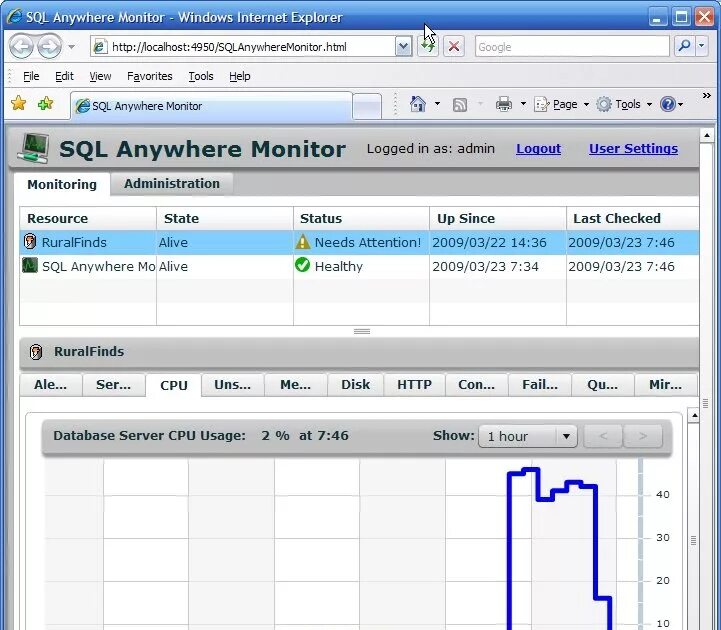Open the Edit menu
The image size is (721, 630).
click(64, 76)
